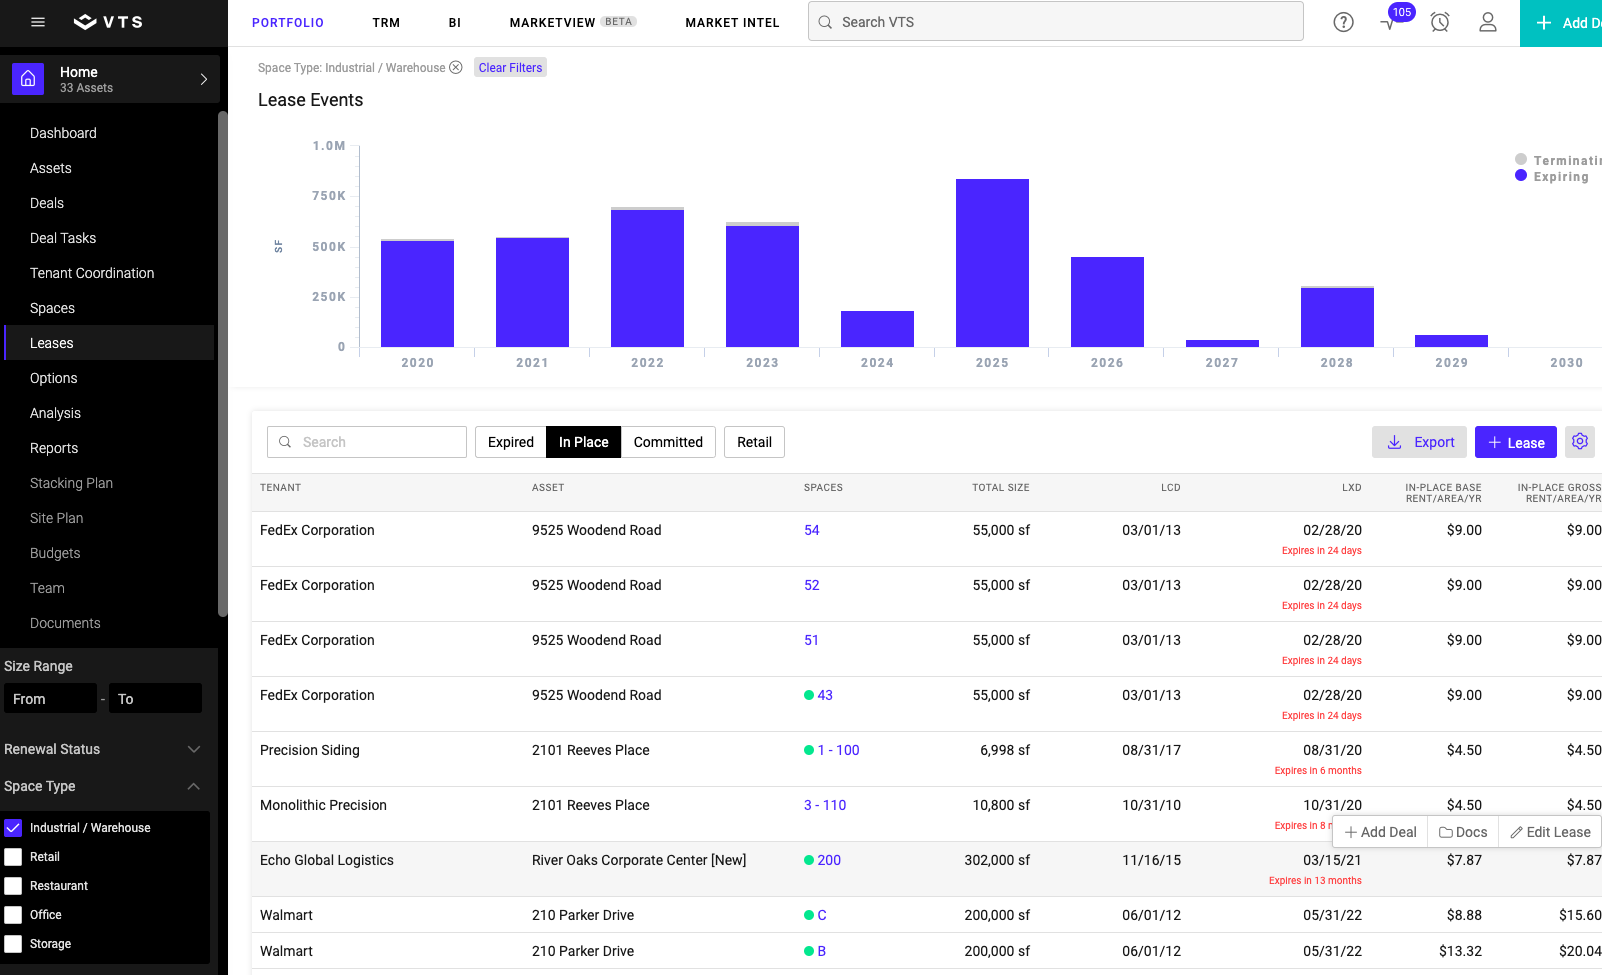Check the Industrial / Warehouse checkbox
Image resolution: width=1602 pixels, height=975 pixels.
[13, 828]
